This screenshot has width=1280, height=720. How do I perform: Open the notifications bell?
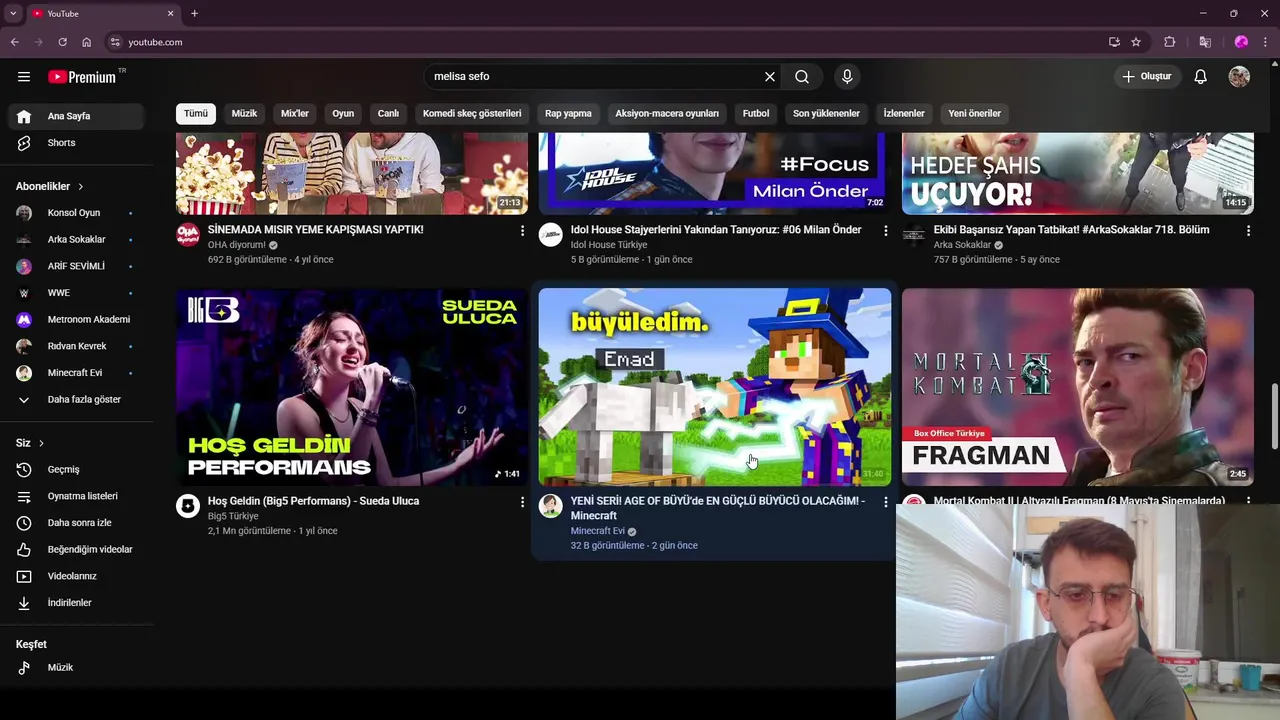click(1201, 77)
